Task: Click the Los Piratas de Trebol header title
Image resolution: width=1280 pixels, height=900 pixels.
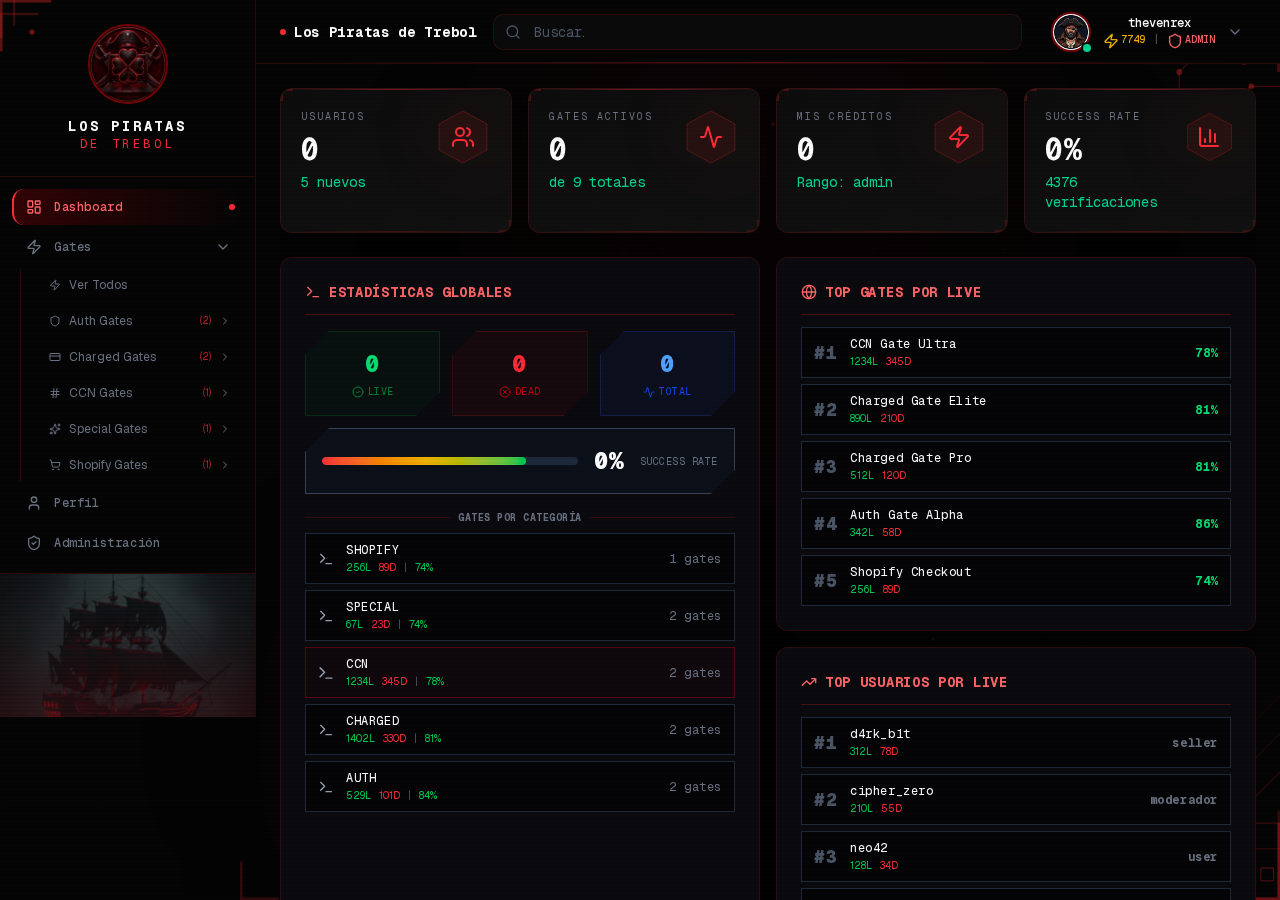Action: (x=385, y=32)
